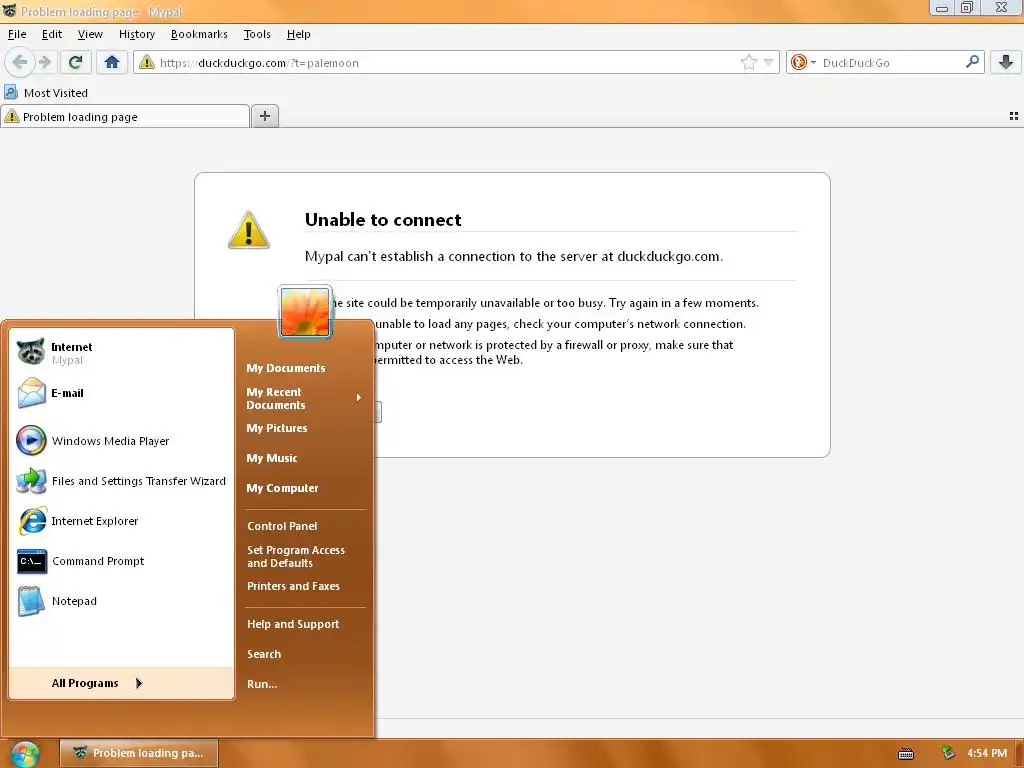Screen dimensions: 1024x768
Task: Click the Forward arrow button
Action: coord(44,62)
